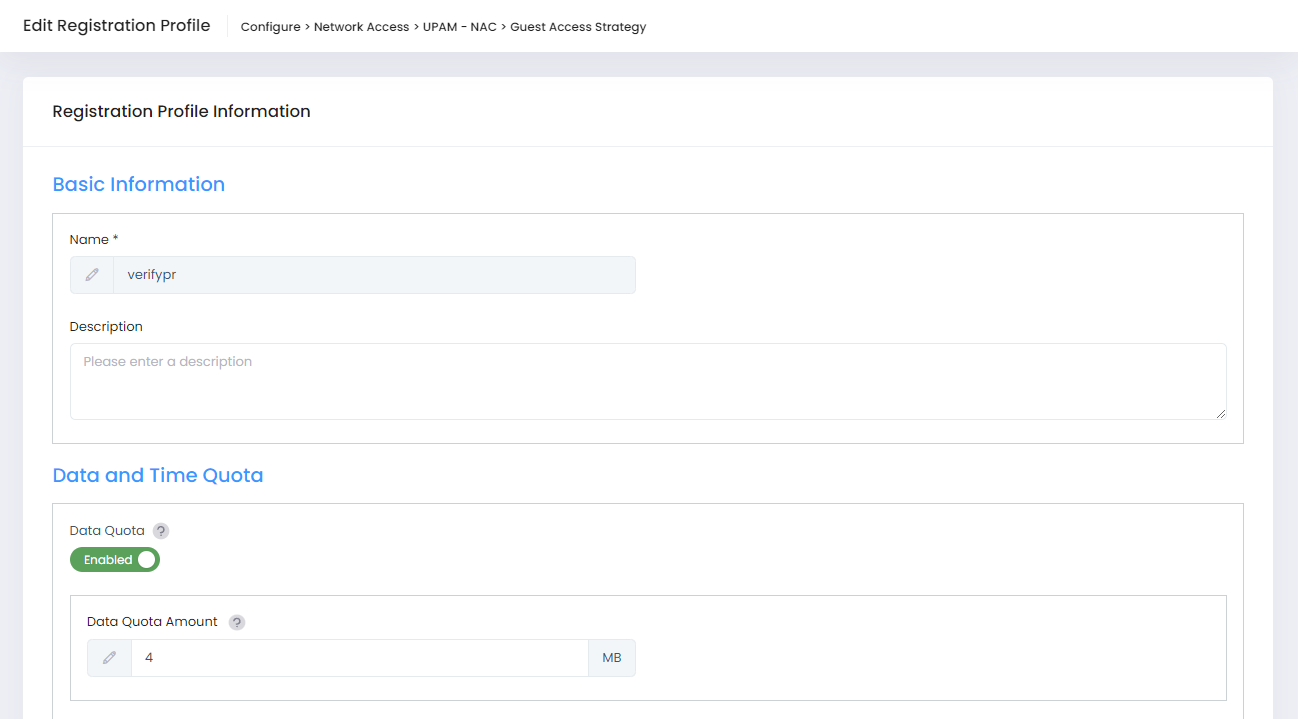
Task: Focus the Description text area
Action: coord(647,381)
